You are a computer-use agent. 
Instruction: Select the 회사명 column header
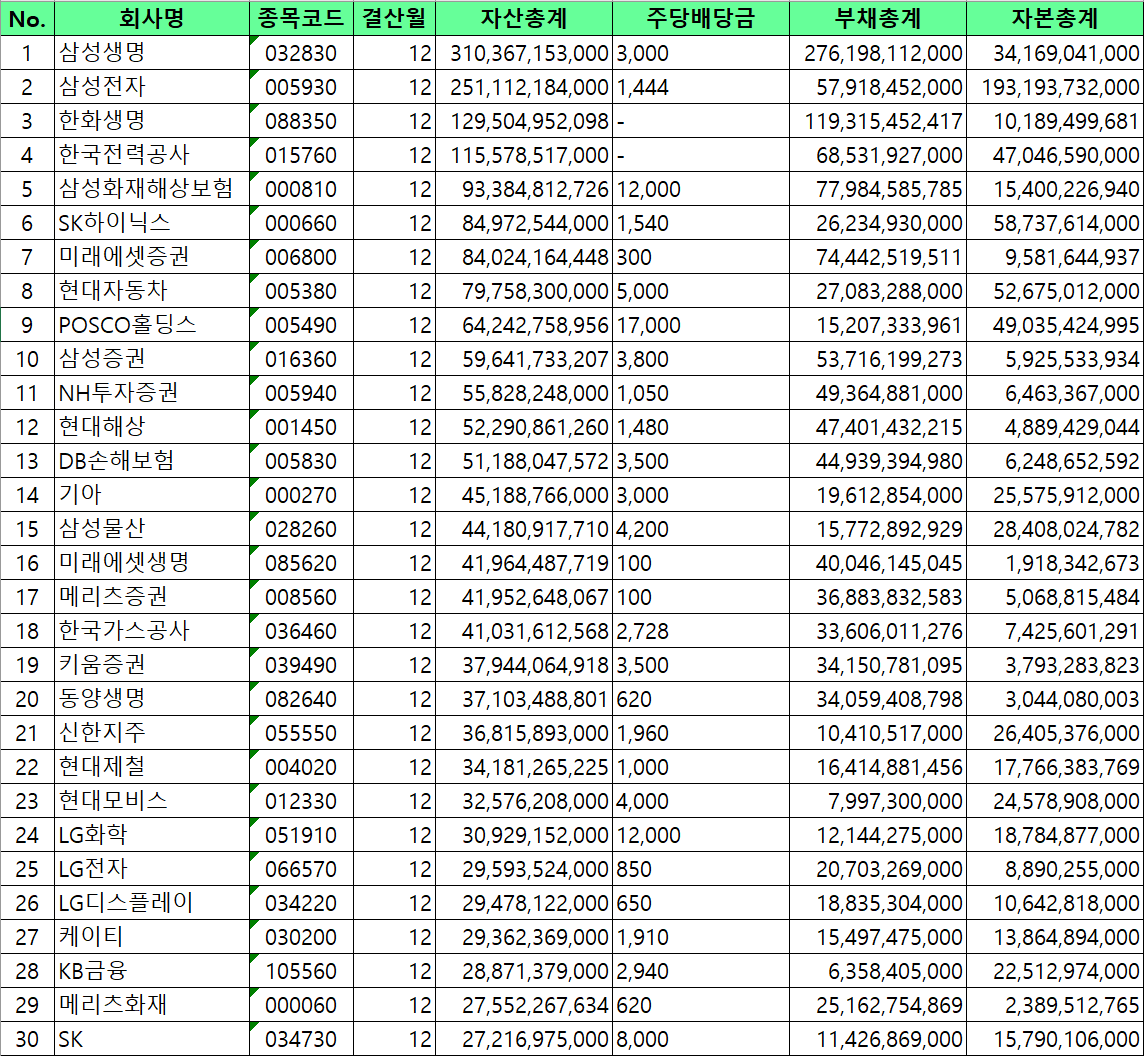click(x=152, y=19)
